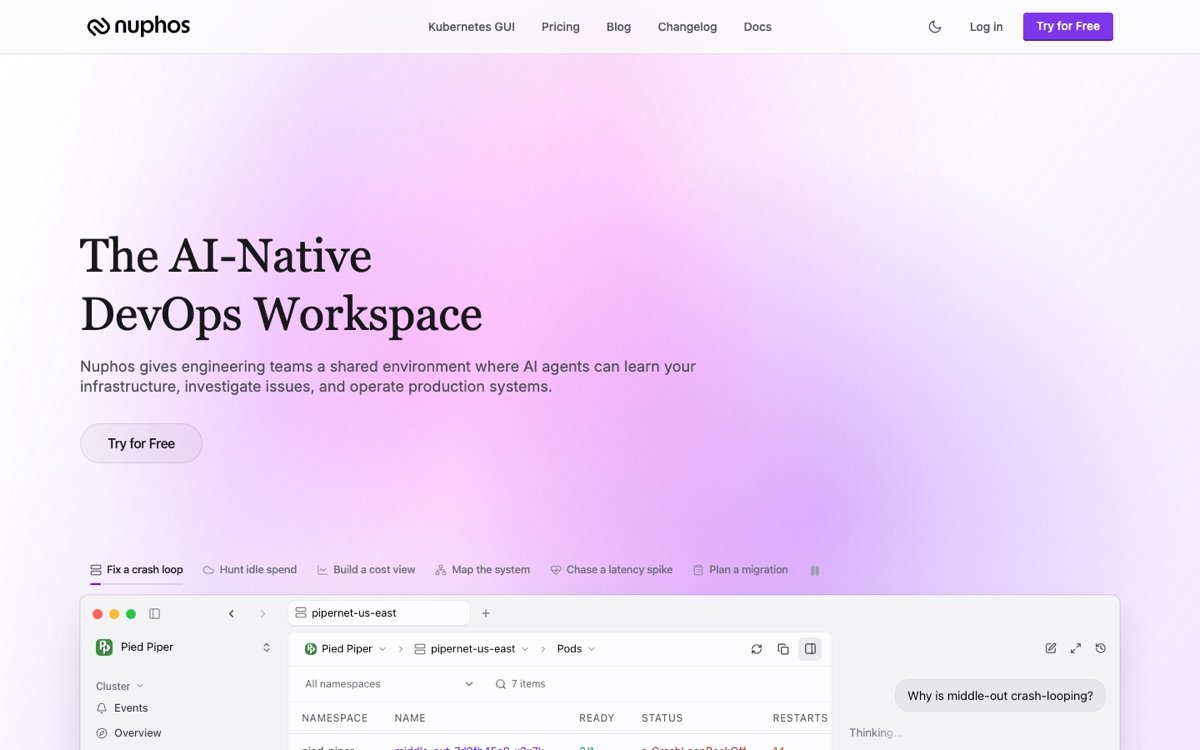This screenshot has height=750, width=1200.
Task: Open Overview in the sidebar
Action: coord(128,733)
